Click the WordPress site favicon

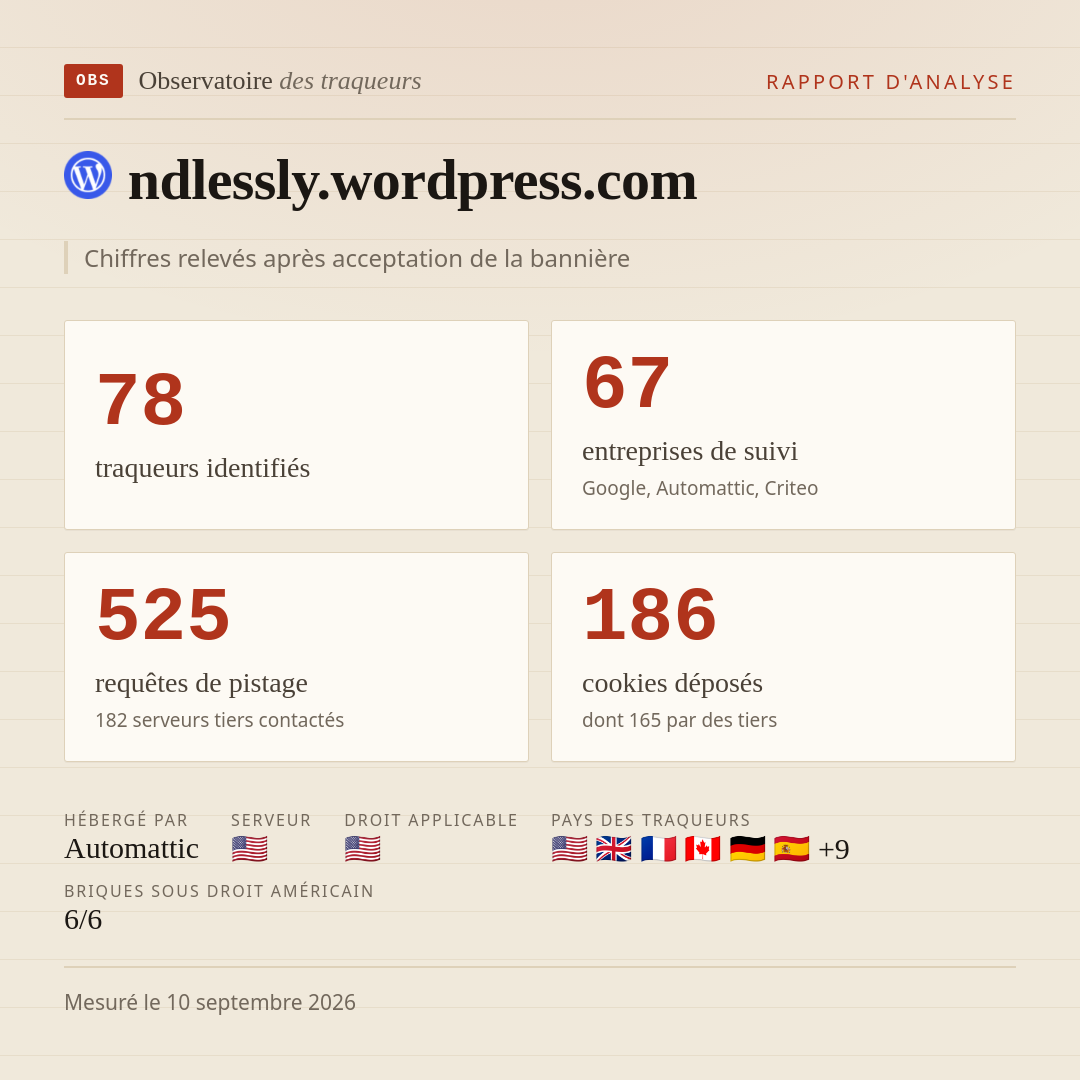pos(88,175)
